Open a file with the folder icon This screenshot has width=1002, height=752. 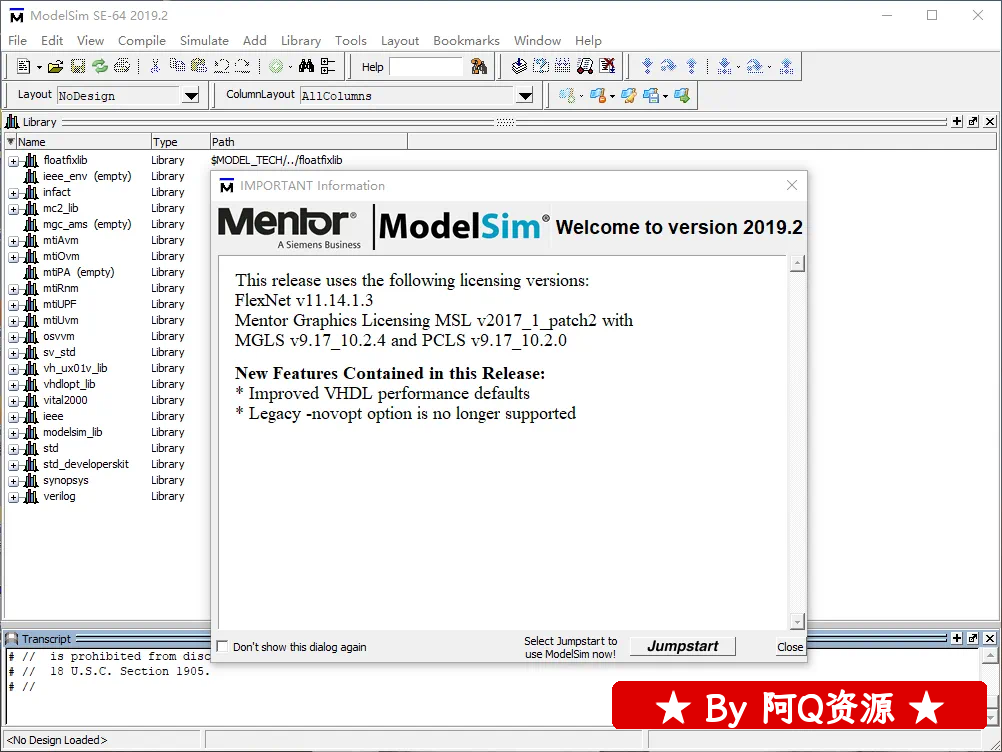56,66
